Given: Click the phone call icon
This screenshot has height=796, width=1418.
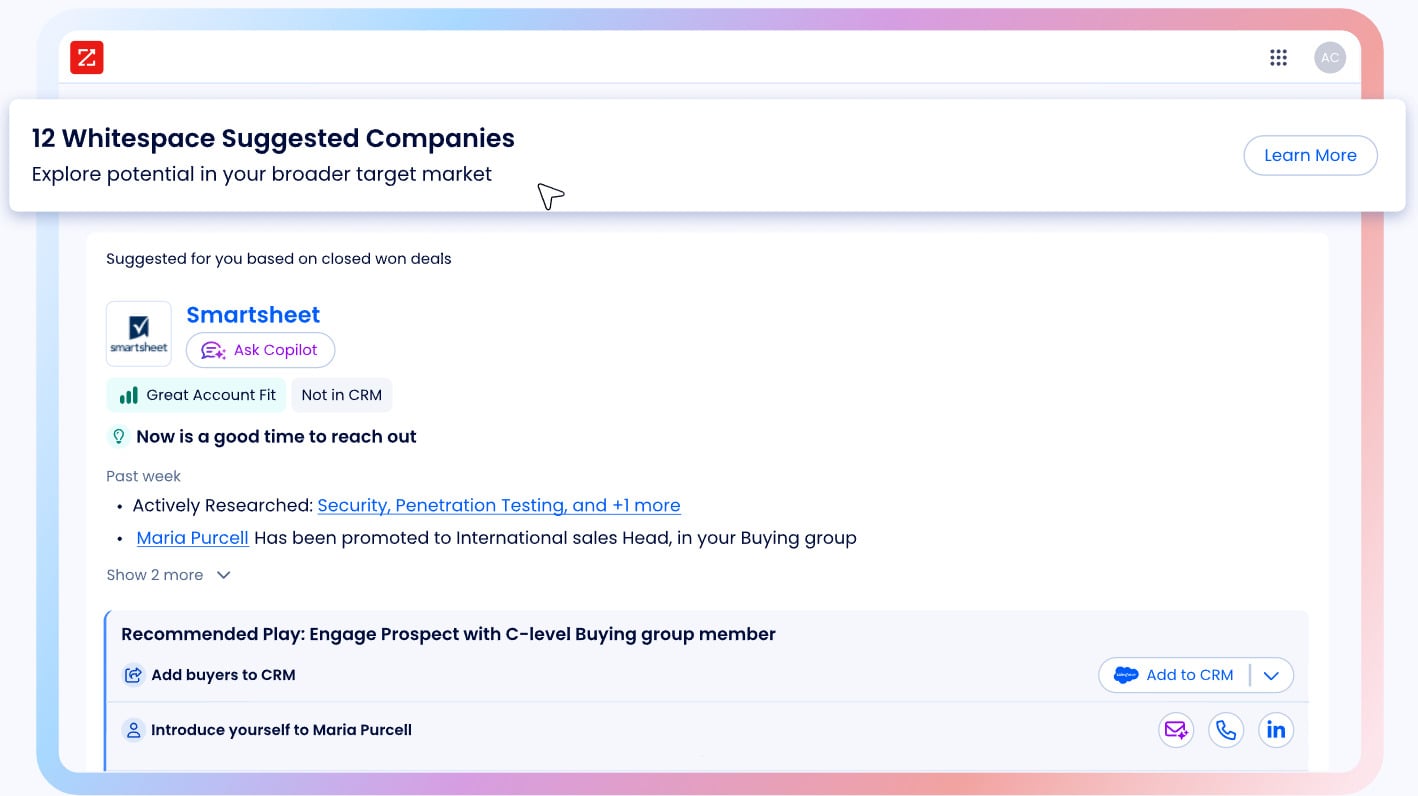Looking at the screenshot, I should pyautogui.click(x=1226, y=730).
